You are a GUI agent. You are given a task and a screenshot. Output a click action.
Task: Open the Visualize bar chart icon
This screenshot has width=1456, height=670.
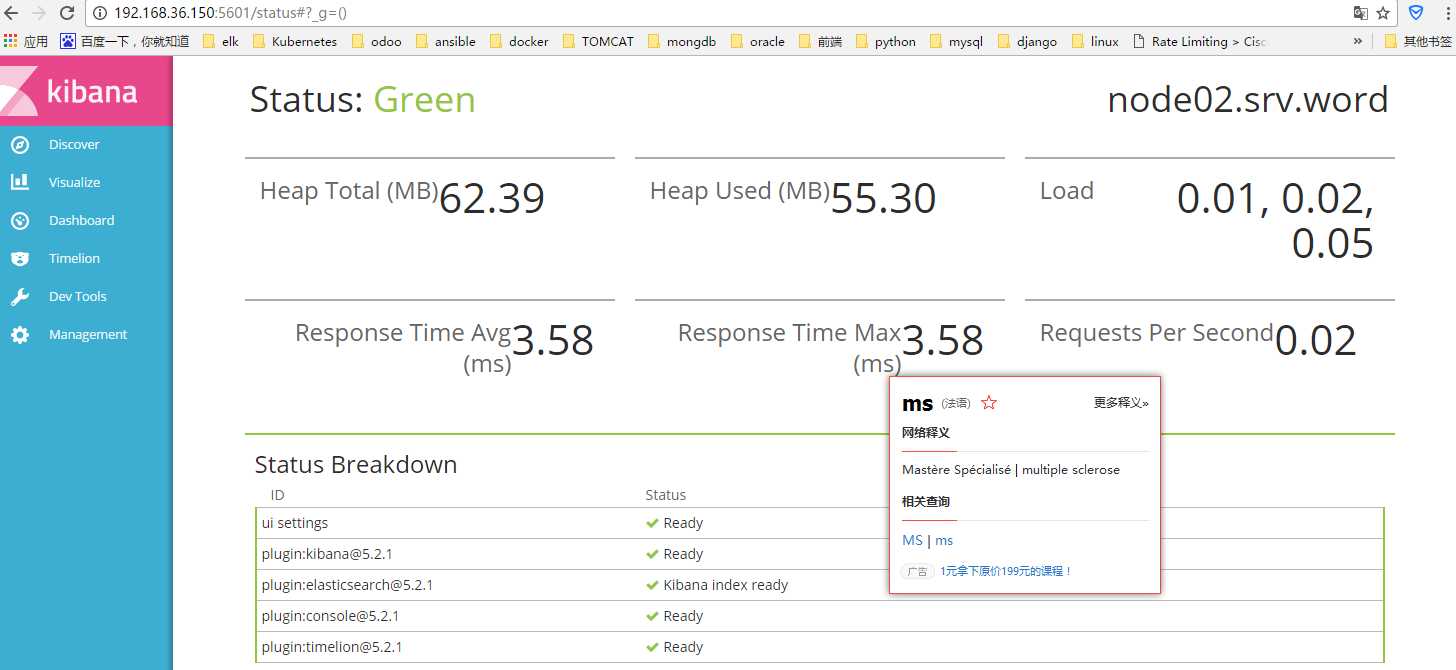pyautogui.click(x=20, y=182)
